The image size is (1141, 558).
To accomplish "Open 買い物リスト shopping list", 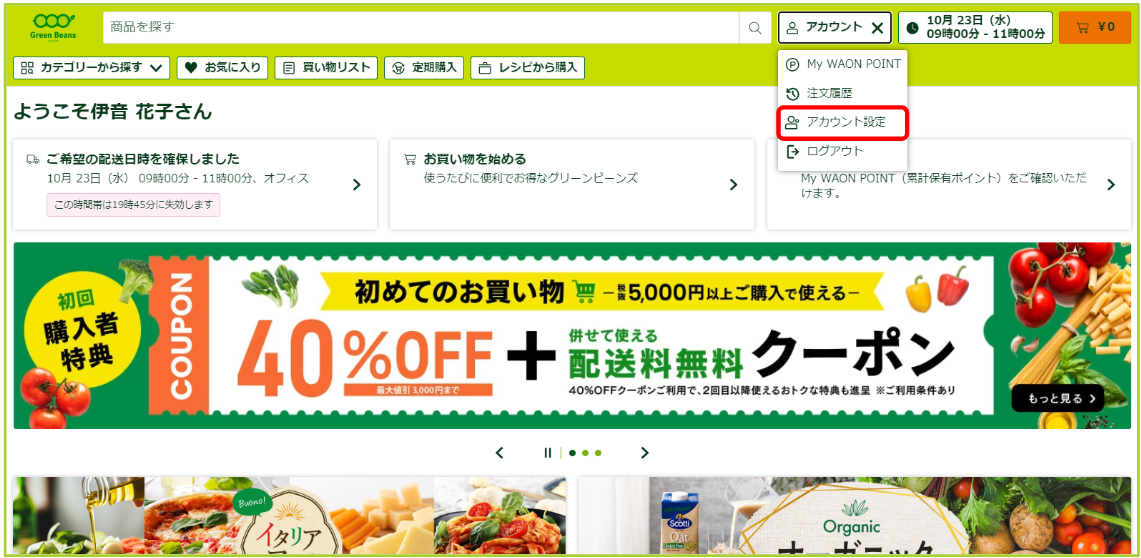I will (326, 68).
